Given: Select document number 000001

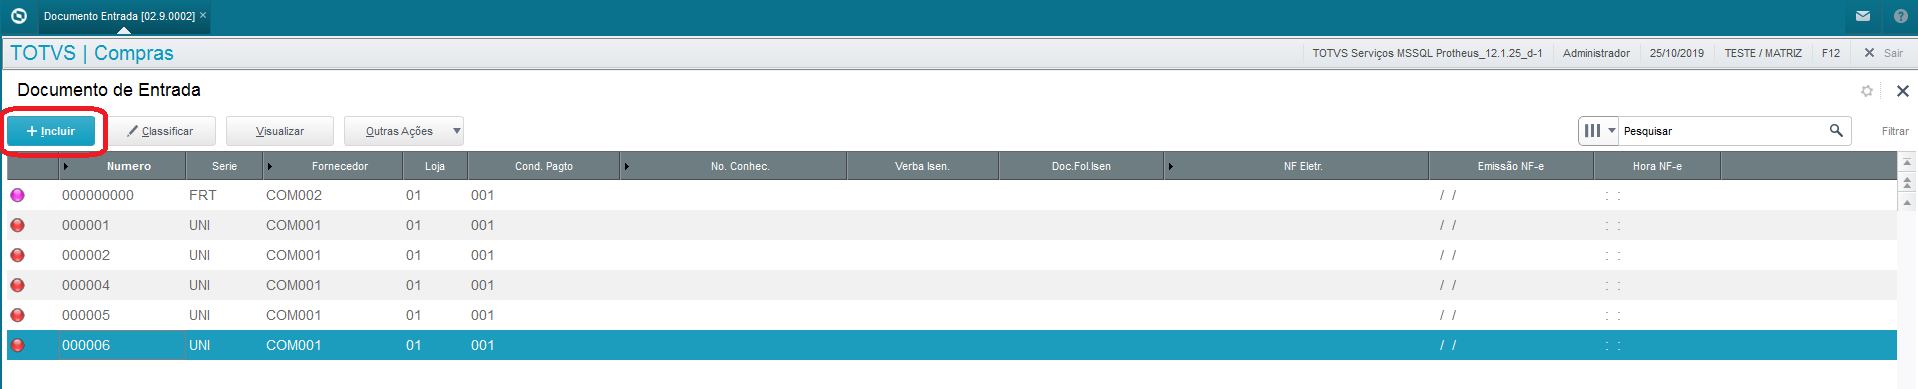Looking at the screenshot, I should point(86,225).
